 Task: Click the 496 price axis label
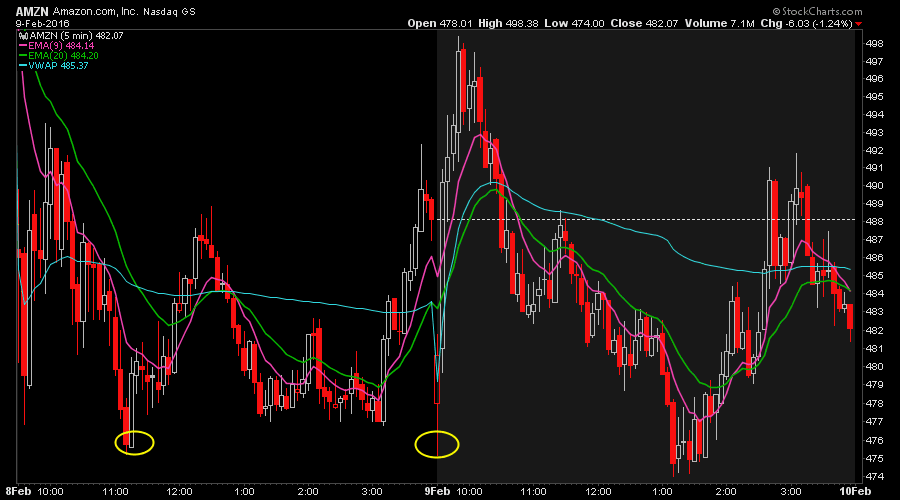coord(874,79)
